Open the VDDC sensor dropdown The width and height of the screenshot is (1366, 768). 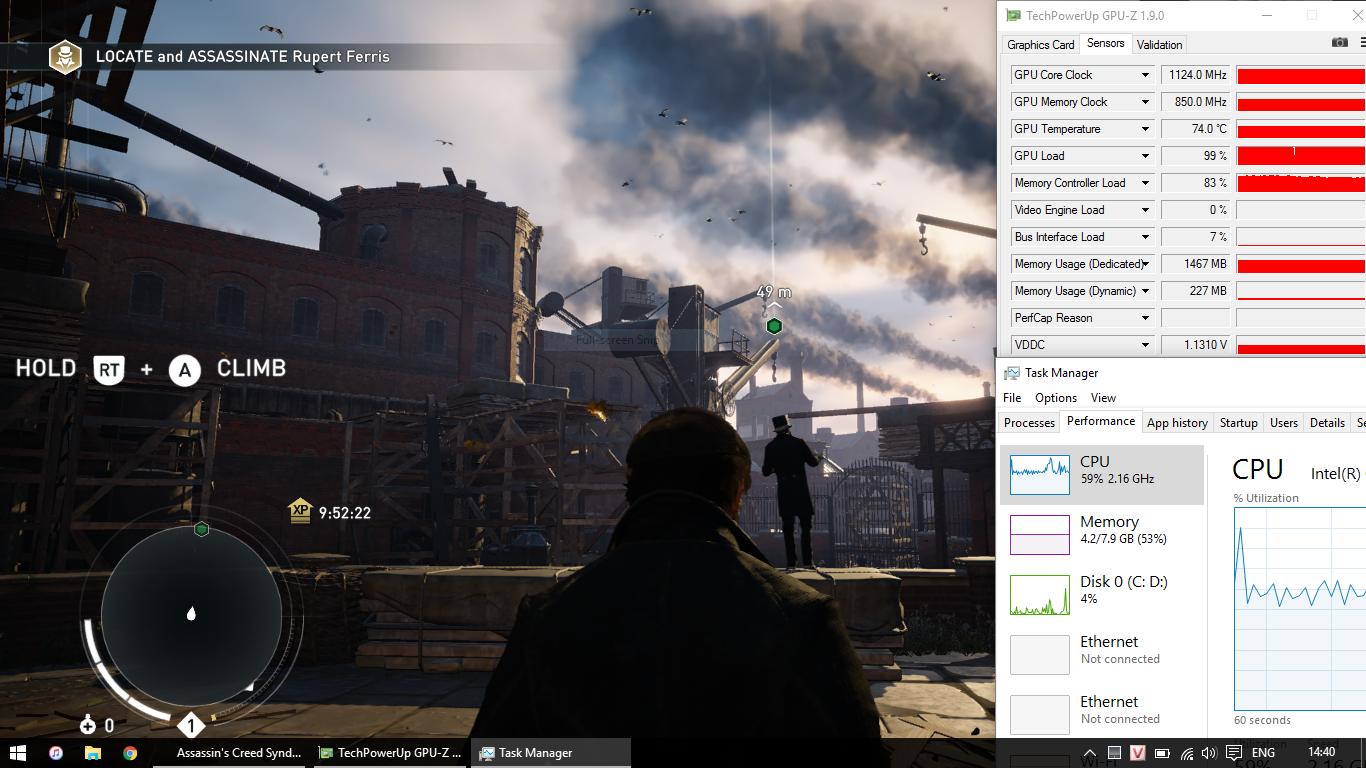(1145, 345)
